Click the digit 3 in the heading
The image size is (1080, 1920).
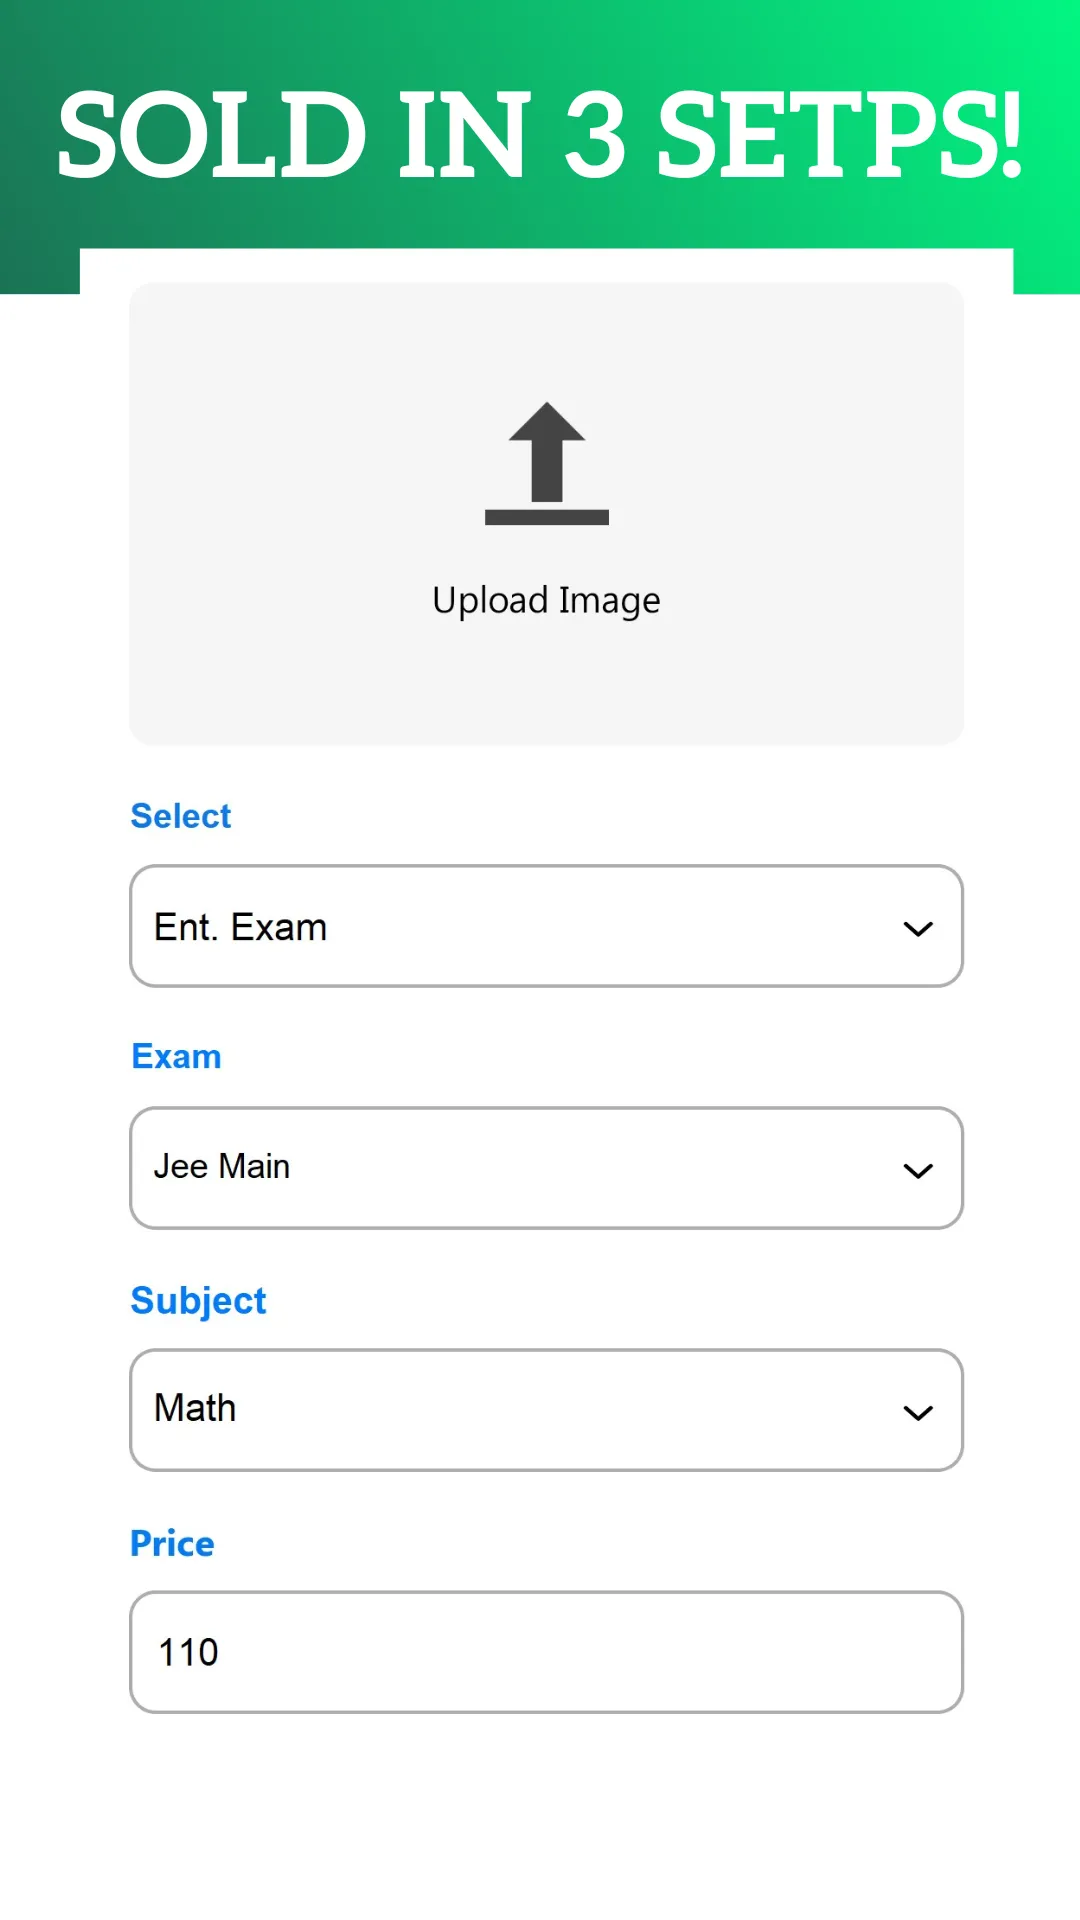[595, 135]
